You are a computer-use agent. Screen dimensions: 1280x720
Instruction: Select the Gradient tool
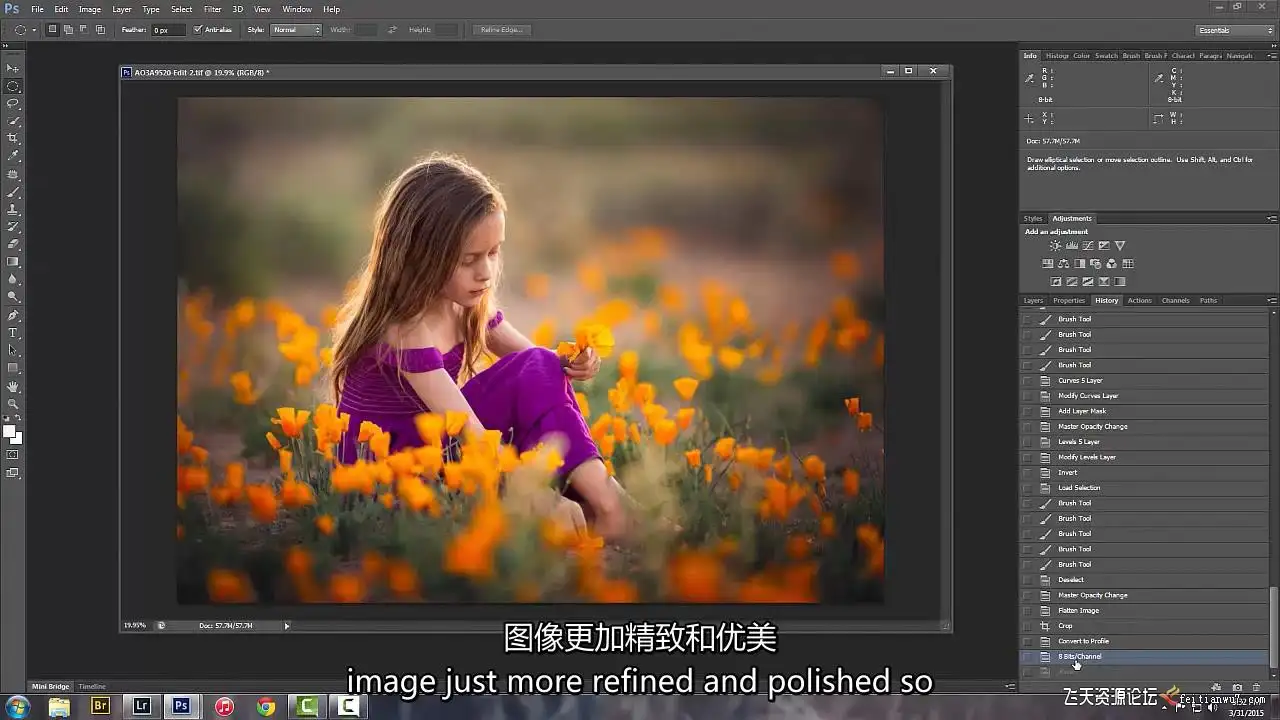coord(13,262)
